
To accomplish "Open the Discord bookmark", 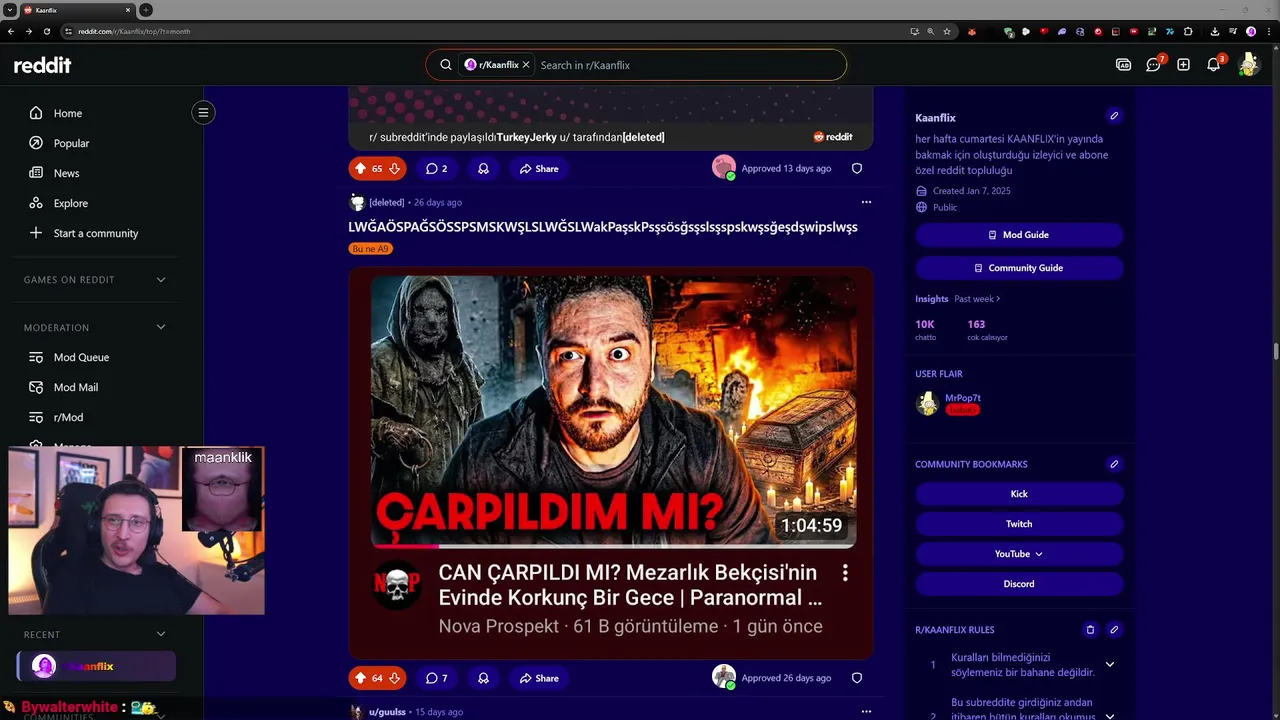I will tap(1019, 584).
